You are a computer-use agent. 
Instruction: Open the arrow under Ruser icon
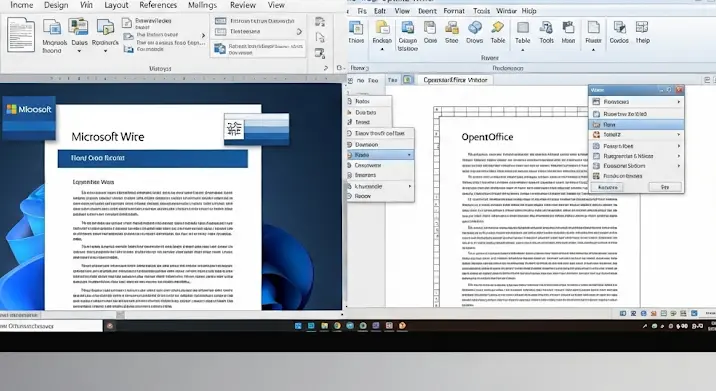click(x=594, y=49)
